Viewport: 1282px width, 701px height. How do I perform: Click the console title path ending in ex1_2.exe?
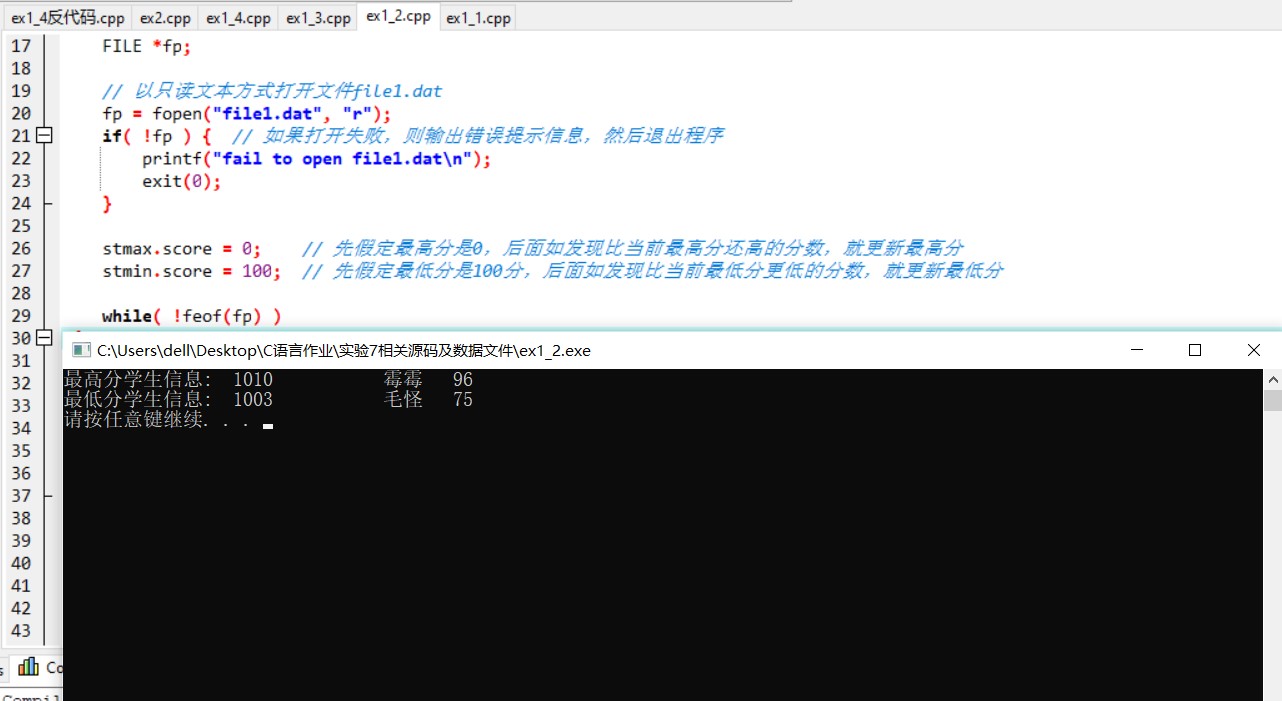[x=344, y=350]
